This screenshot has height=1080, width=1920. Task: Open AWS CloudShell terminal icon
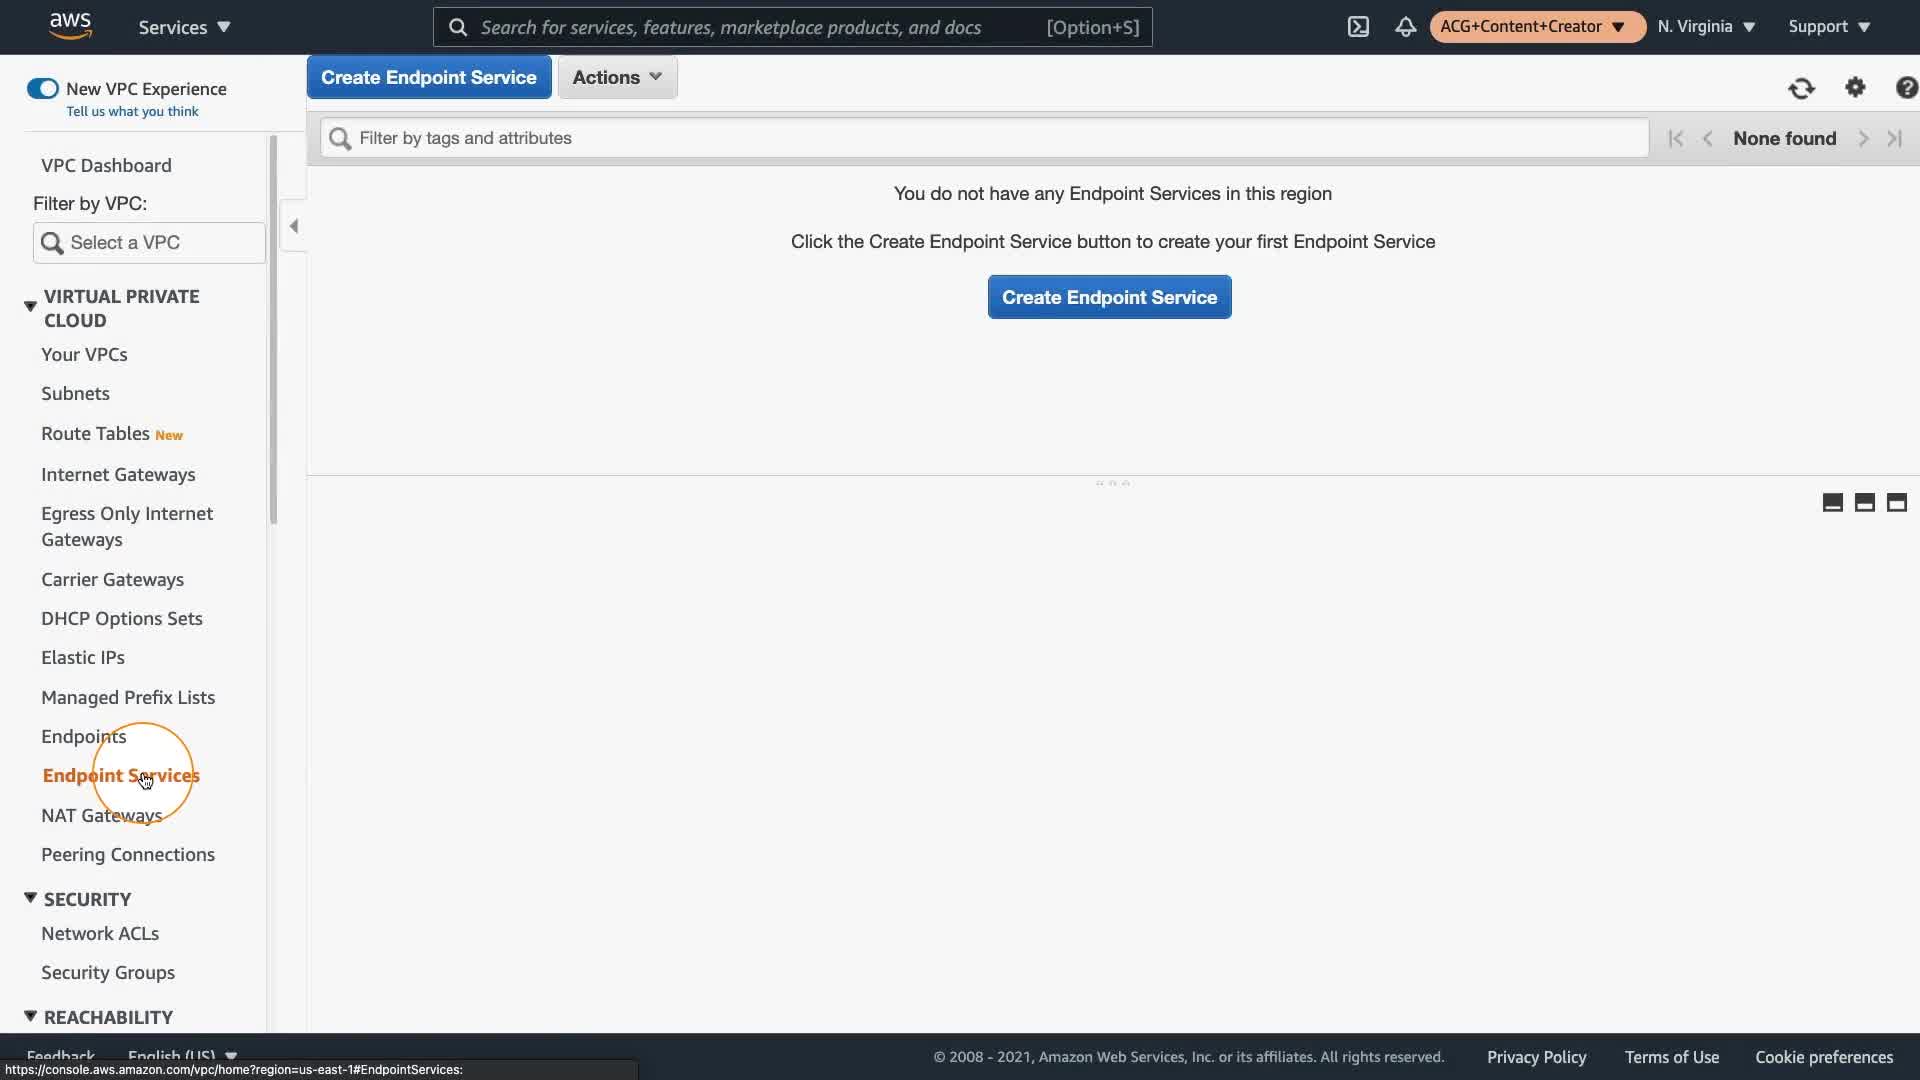(x=1358, y=27)
